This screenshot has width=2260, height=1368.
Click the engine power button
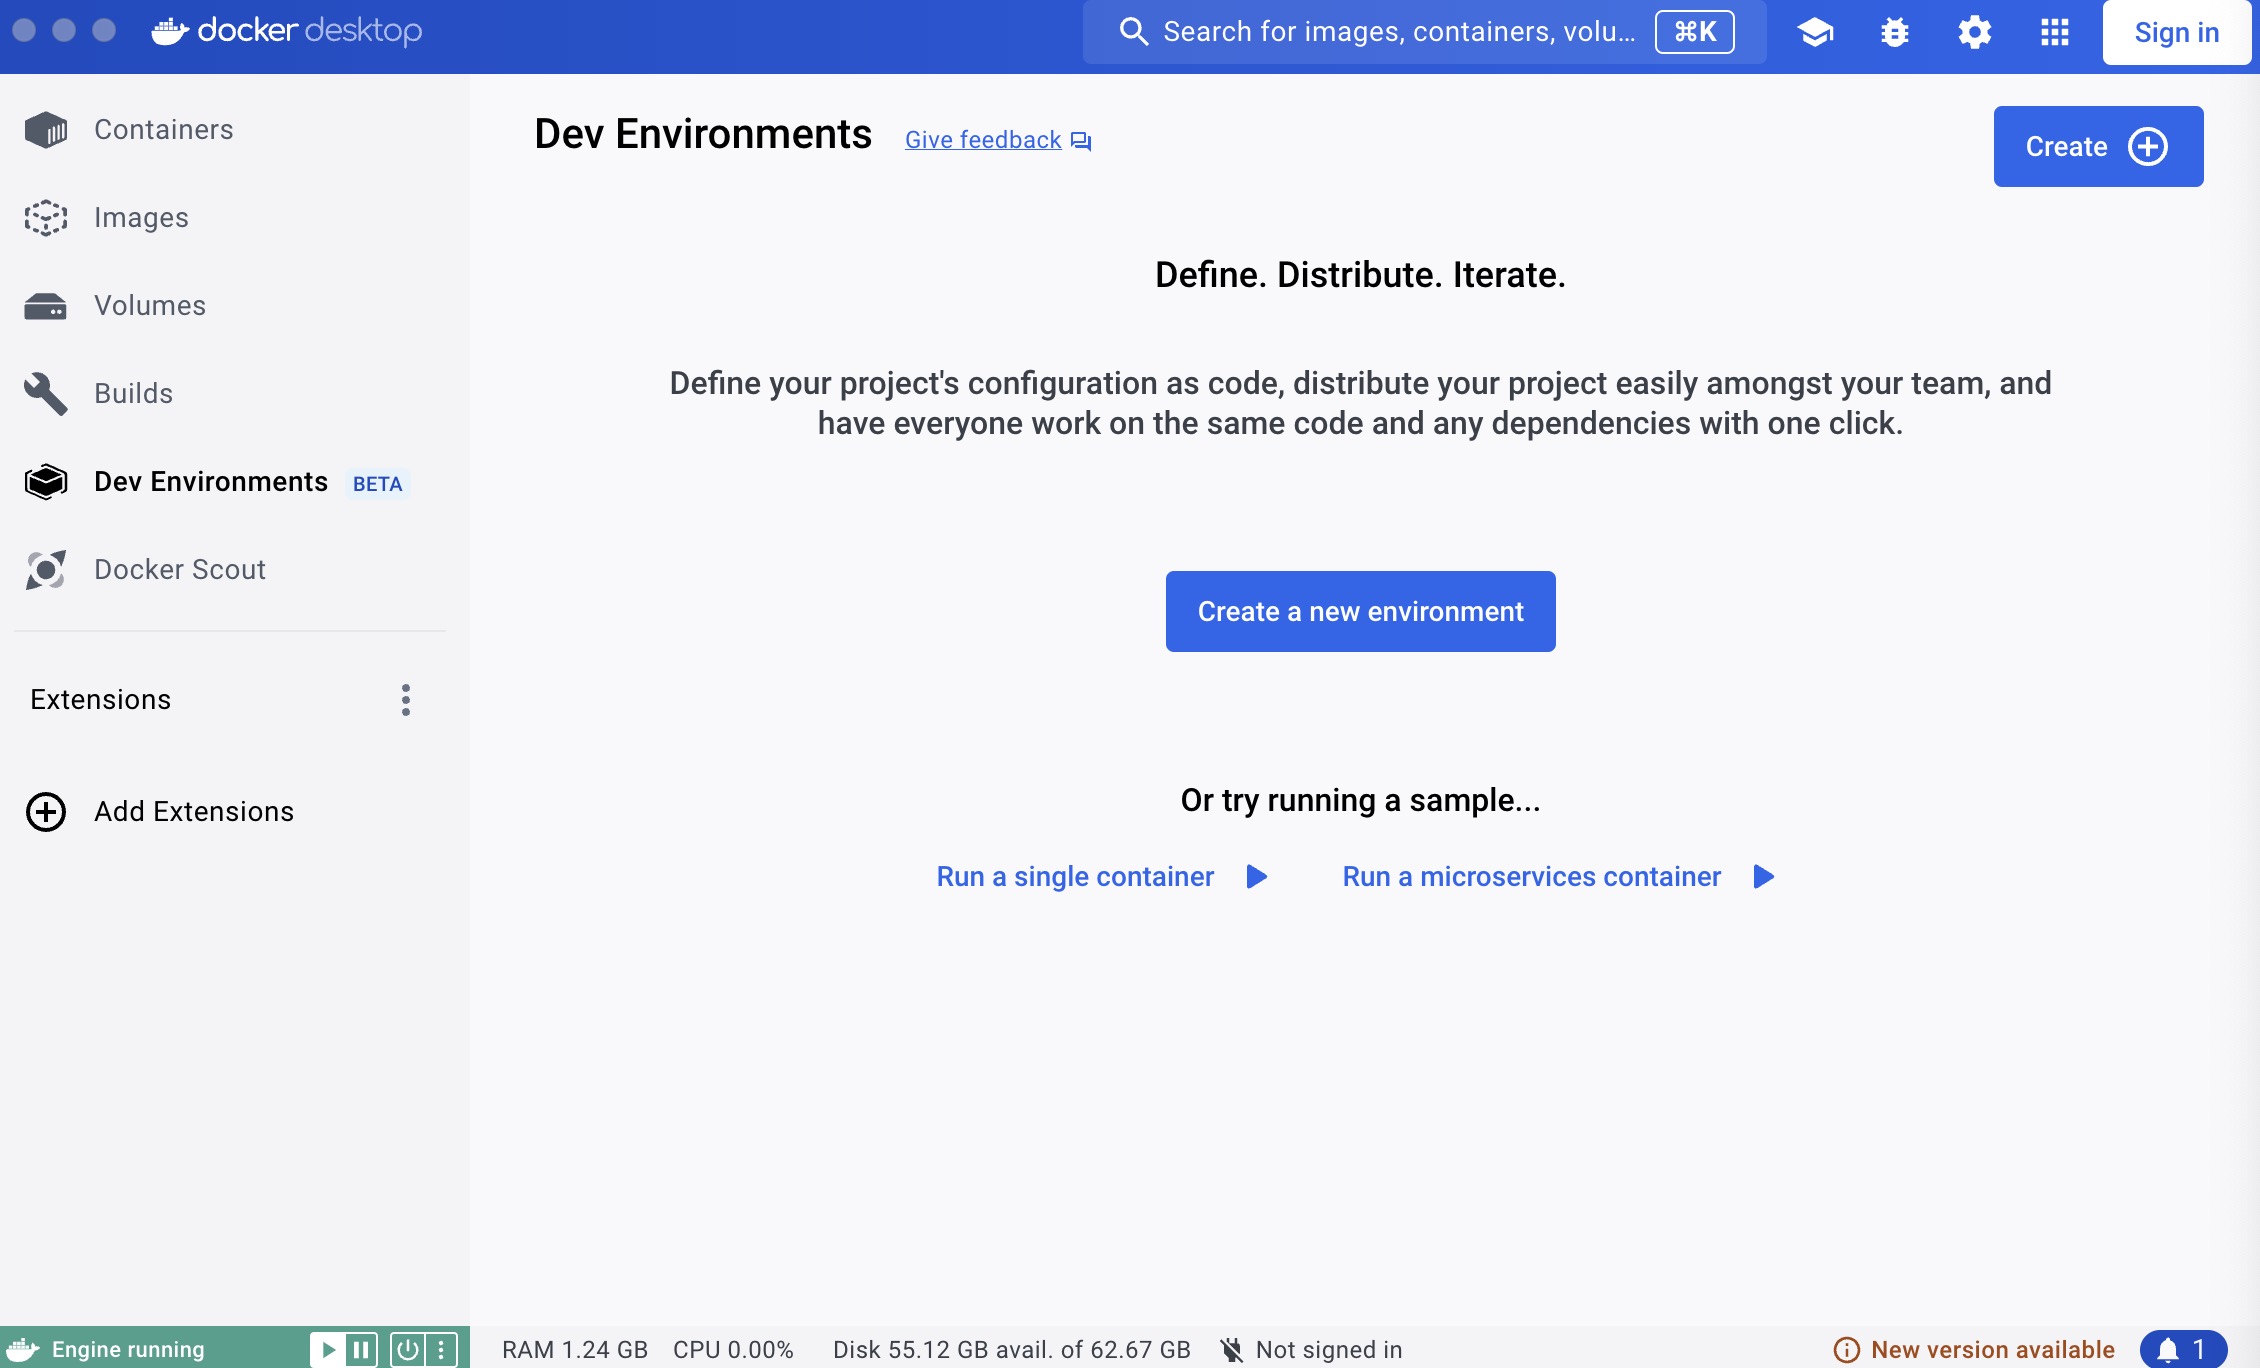click(407, 1350)
